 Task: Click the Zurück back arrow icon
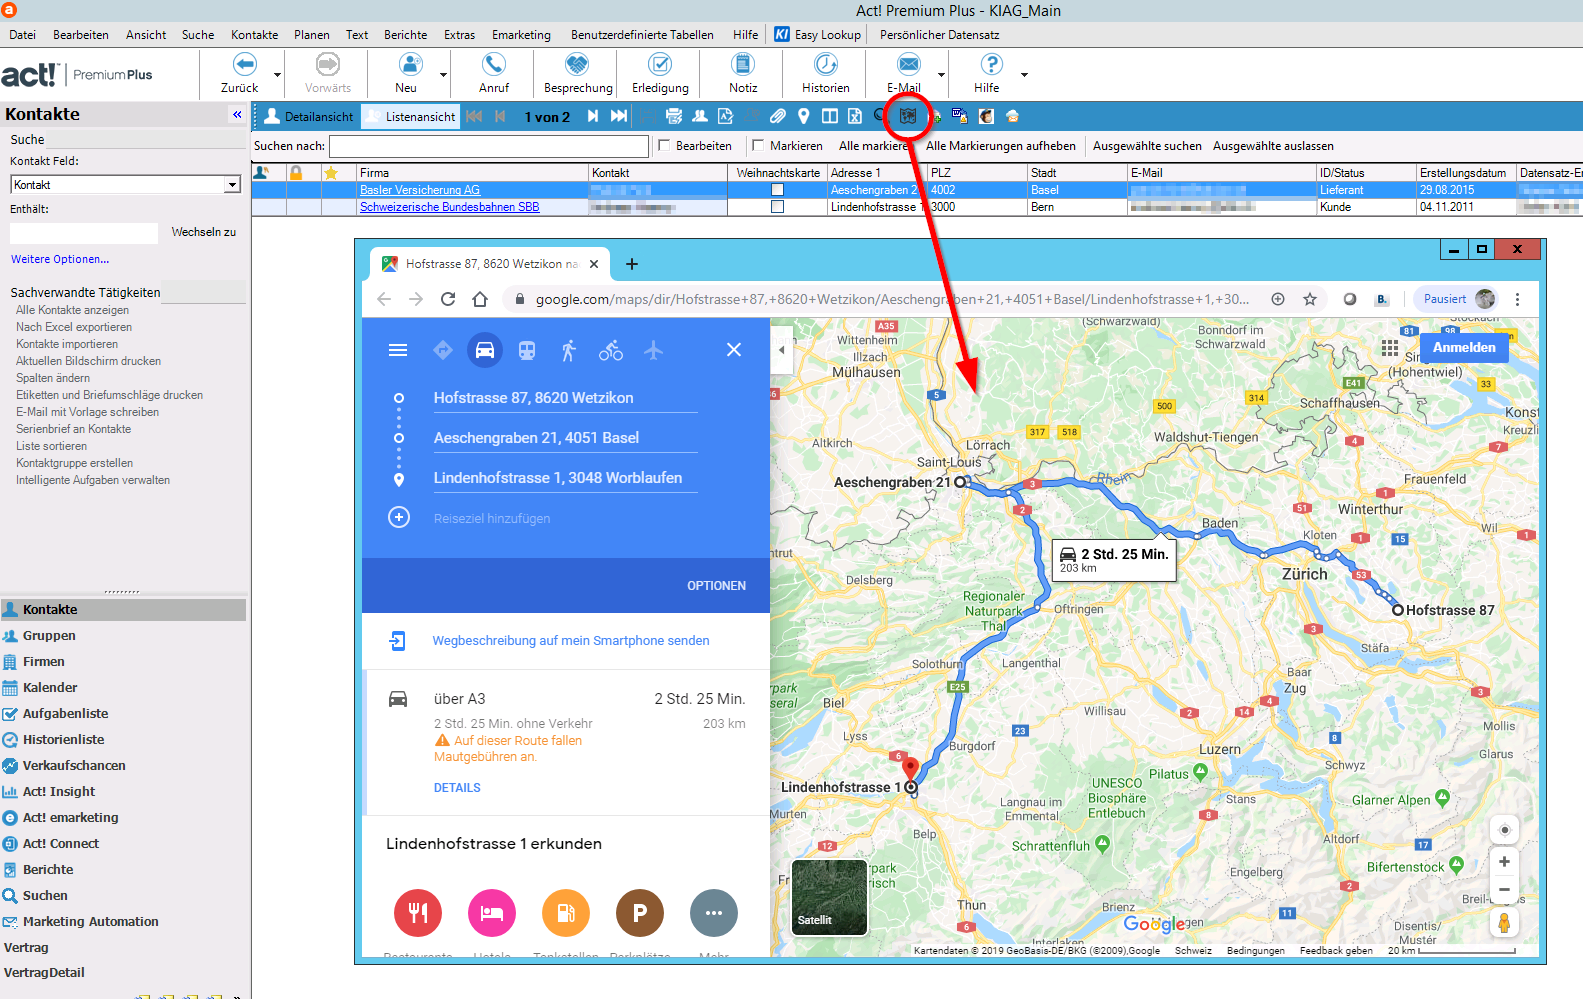244,64
